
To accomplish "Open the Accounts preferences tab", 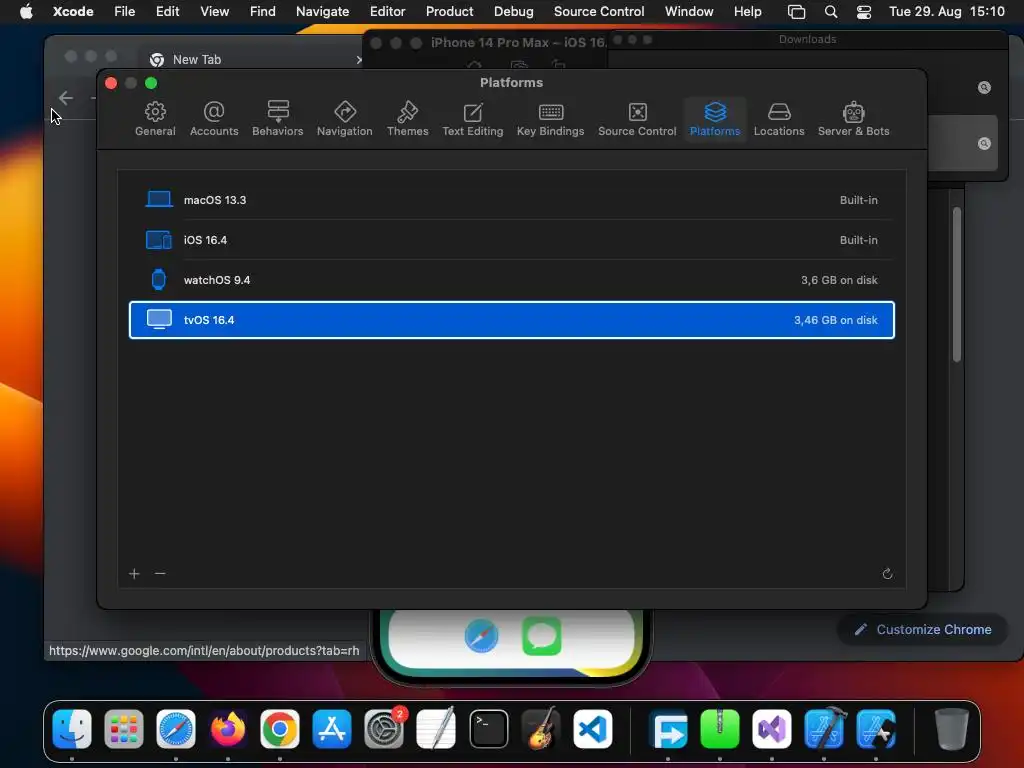I will pos(214,119).
